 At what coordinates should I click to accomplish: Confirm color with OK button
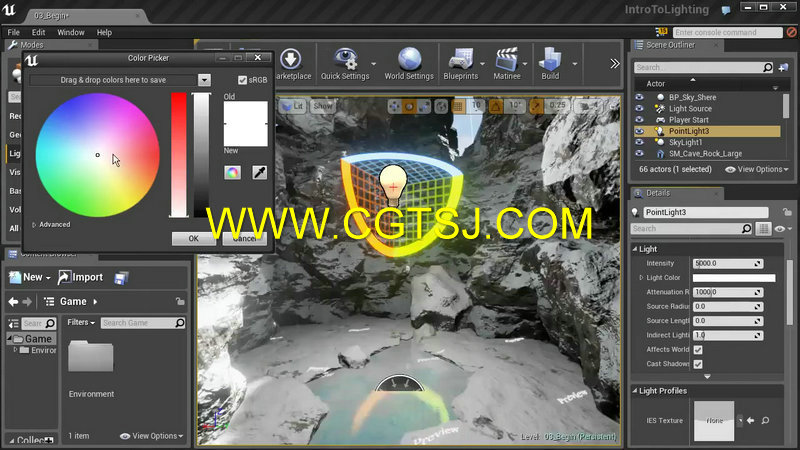point(193,238)
